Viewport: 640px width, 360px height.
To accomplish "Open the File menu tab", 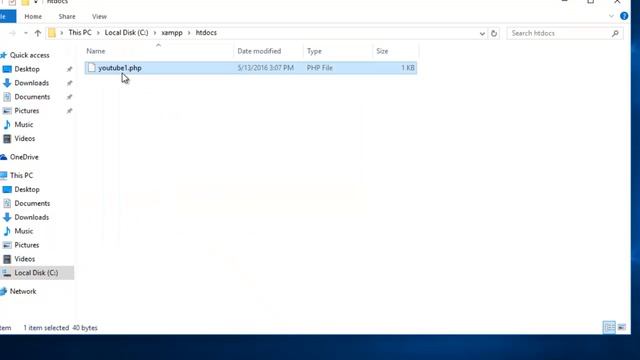I will [x=7, y=17].
